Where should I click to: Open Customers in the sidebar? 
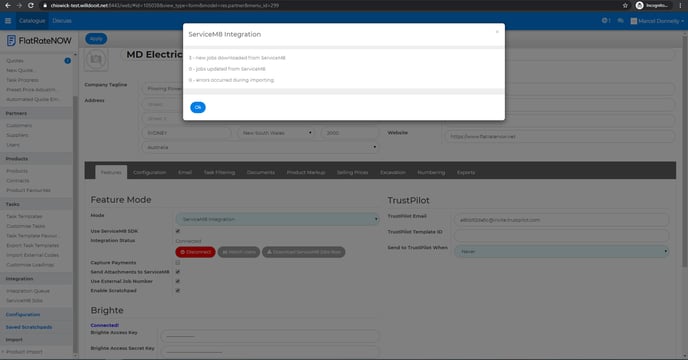tap(19, 126)
